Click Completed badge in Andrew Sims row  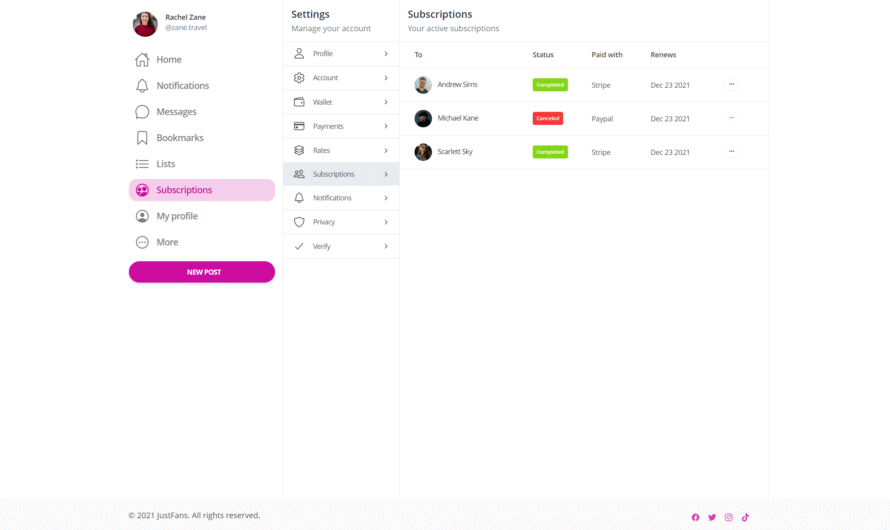coord(550,85)
